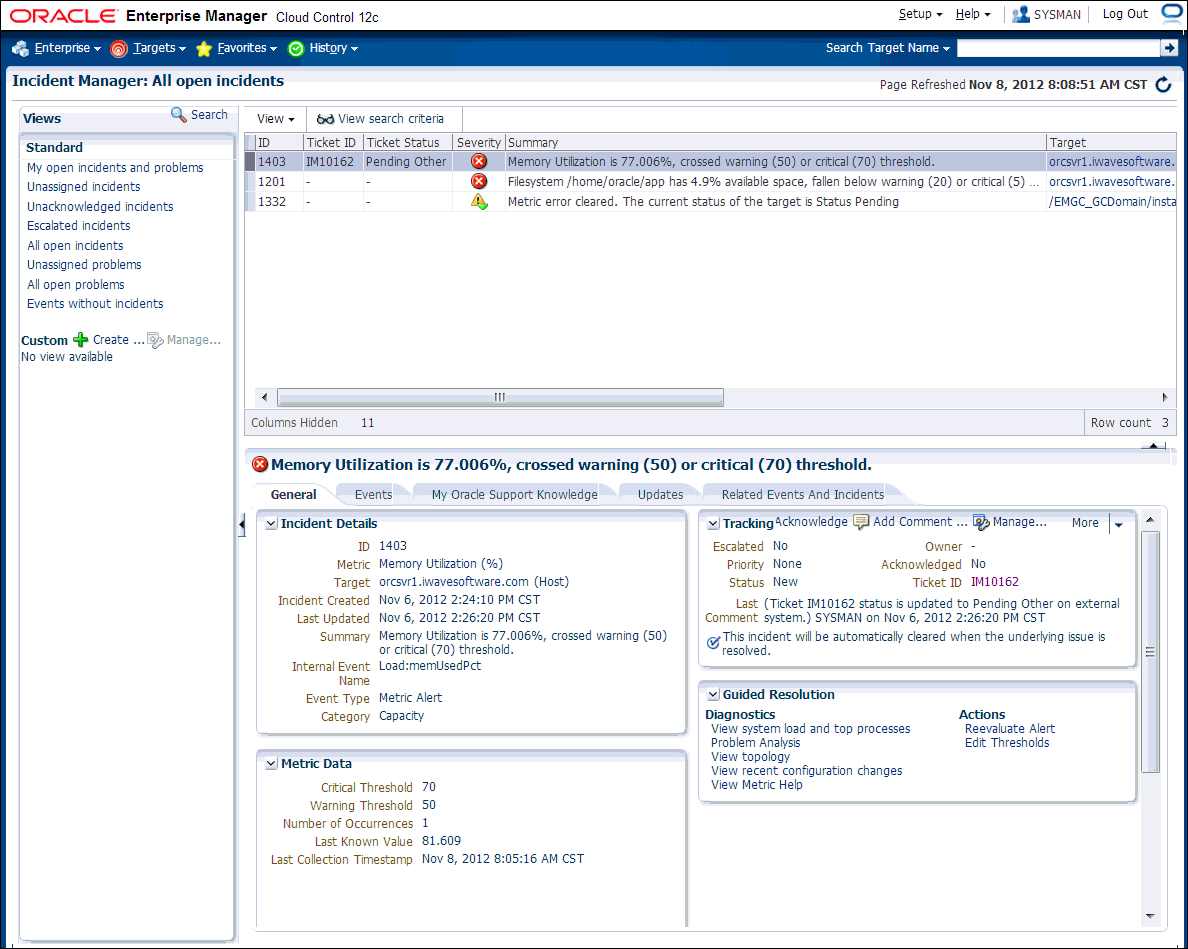
Task: Click the Manage icon in Tracking panel
Action: click(981, 523)
